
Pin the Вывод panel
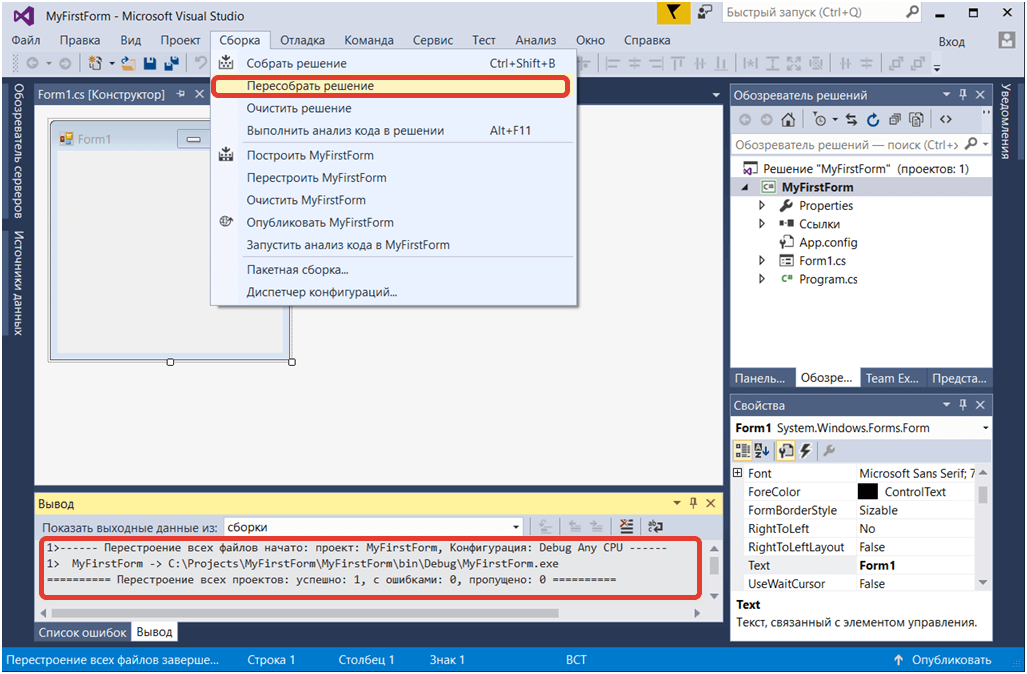pyautogui.click(x=694, y=503)
